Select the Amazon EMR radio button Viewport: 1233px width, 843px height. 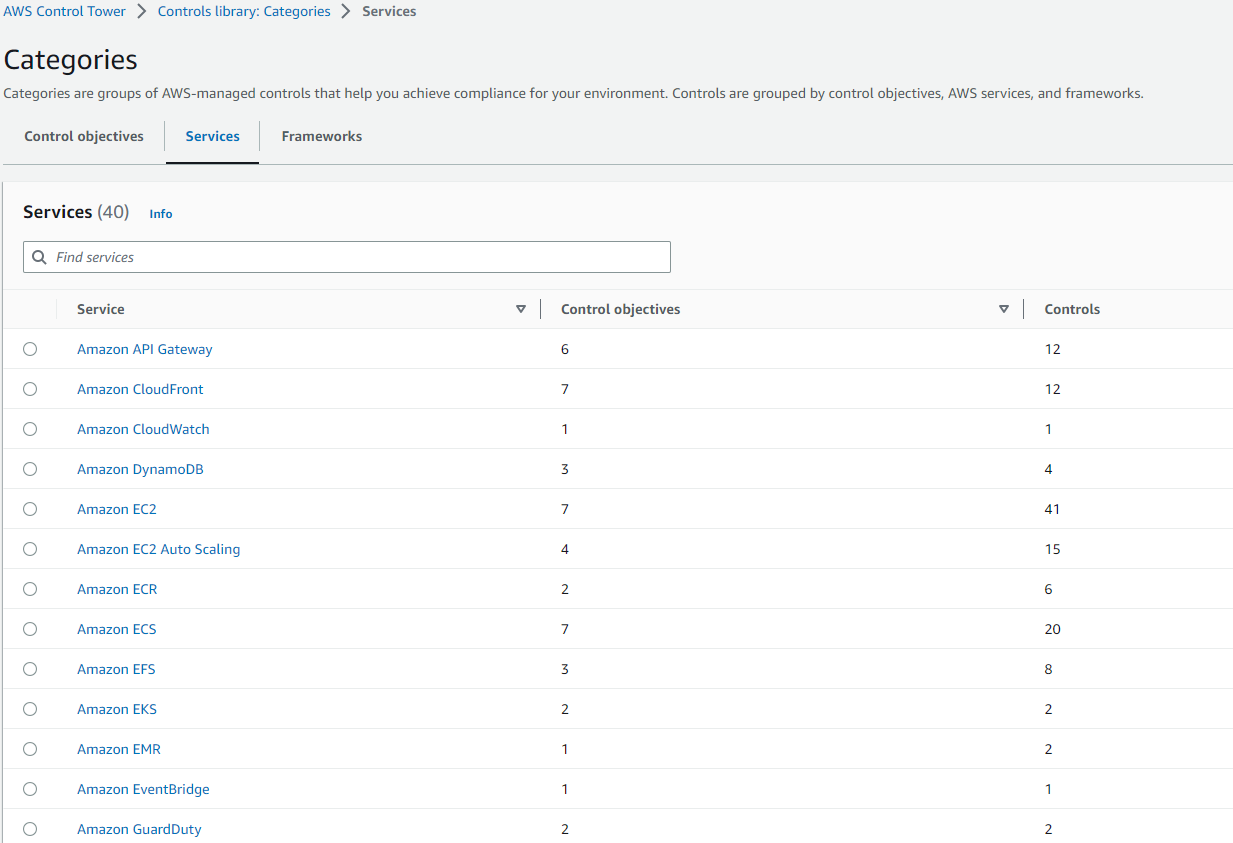[x=30, y=749]
